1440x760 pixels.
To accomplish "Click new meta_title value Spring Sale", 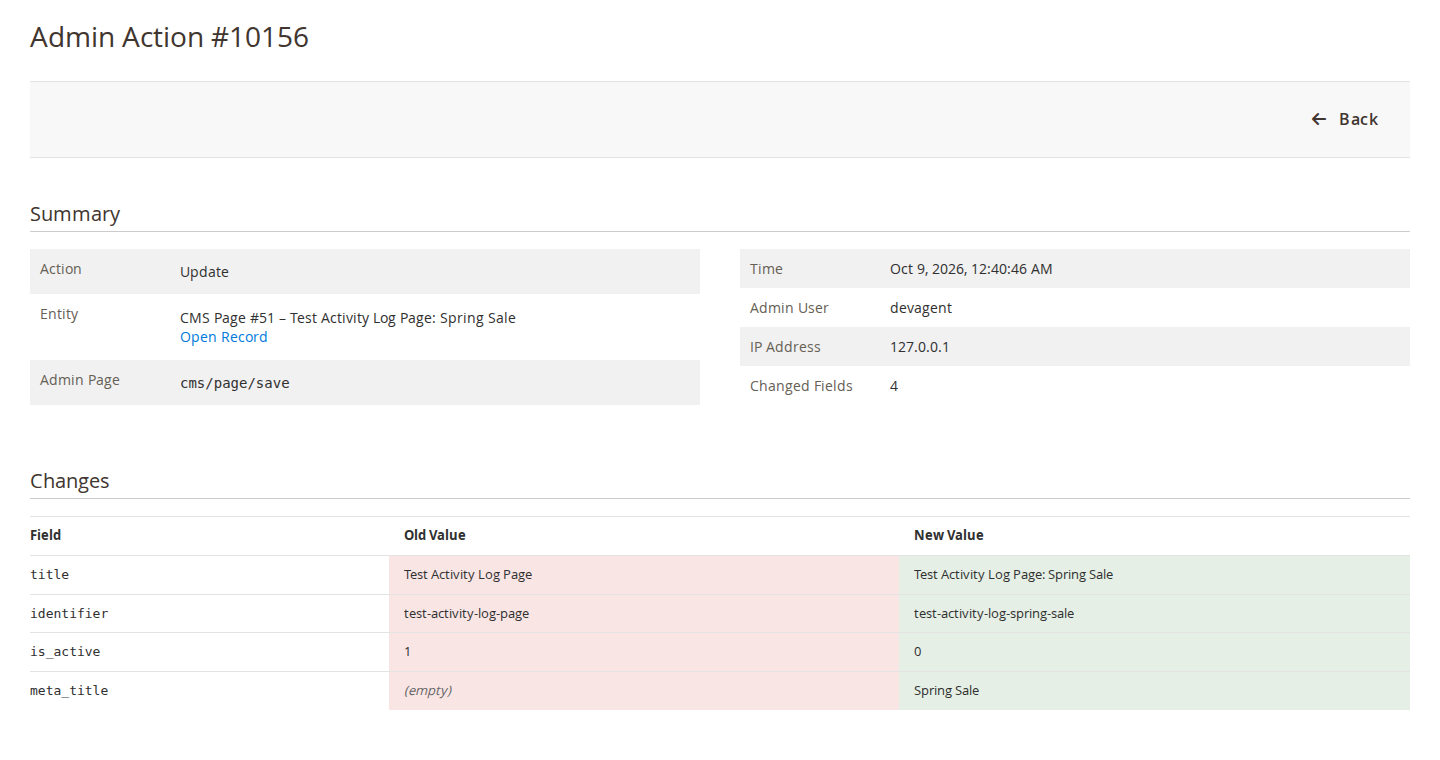I will click(947, 691).
